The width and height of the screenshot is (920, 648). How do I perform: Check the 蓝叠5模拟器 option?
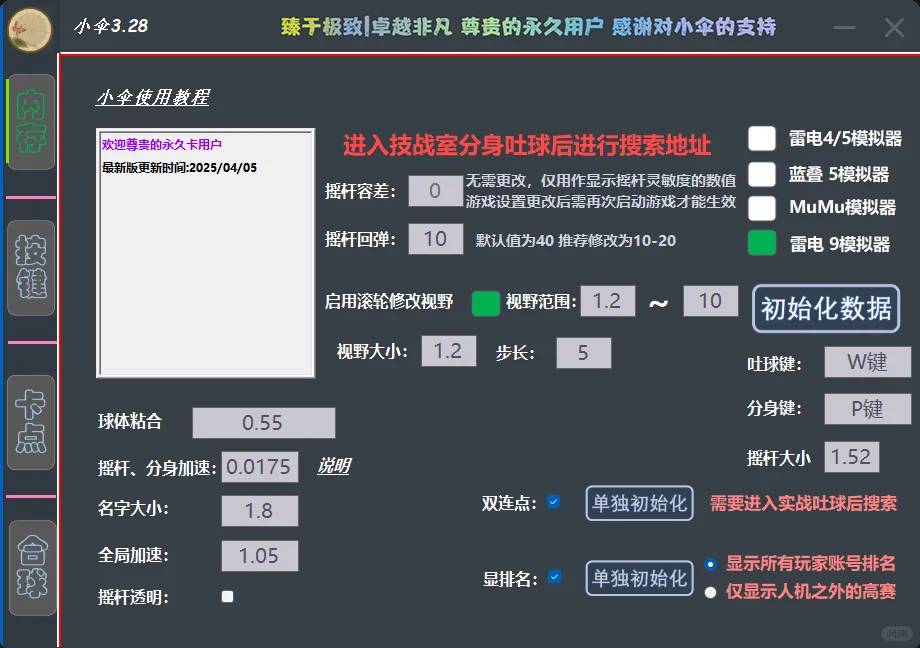764,176
